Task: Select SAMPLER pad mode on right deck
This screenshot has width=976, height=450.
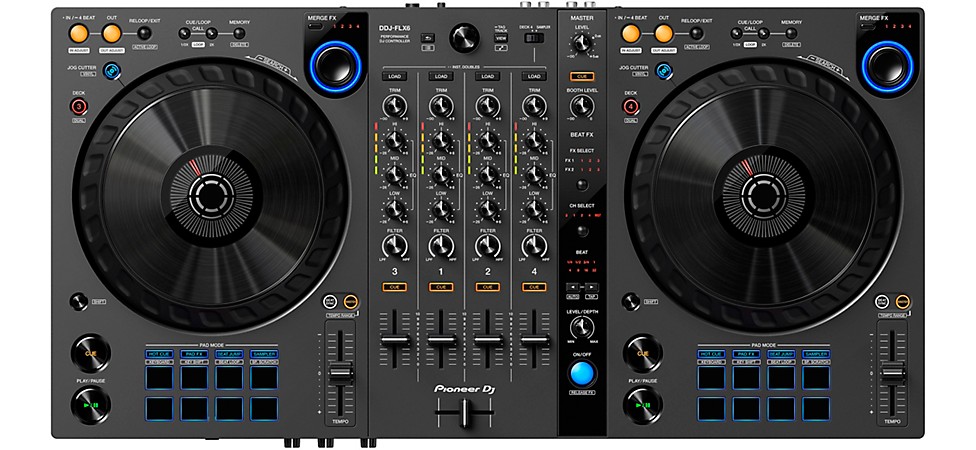Action: click(x=815, y=354)
